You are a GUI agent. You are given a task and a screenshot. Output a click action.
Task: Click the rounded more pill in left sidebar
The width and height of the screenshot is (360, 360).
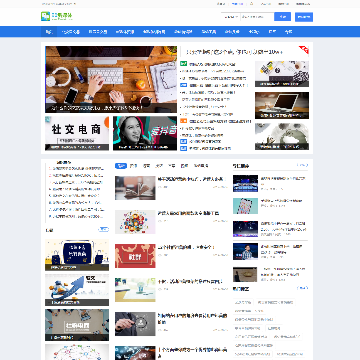104,230
